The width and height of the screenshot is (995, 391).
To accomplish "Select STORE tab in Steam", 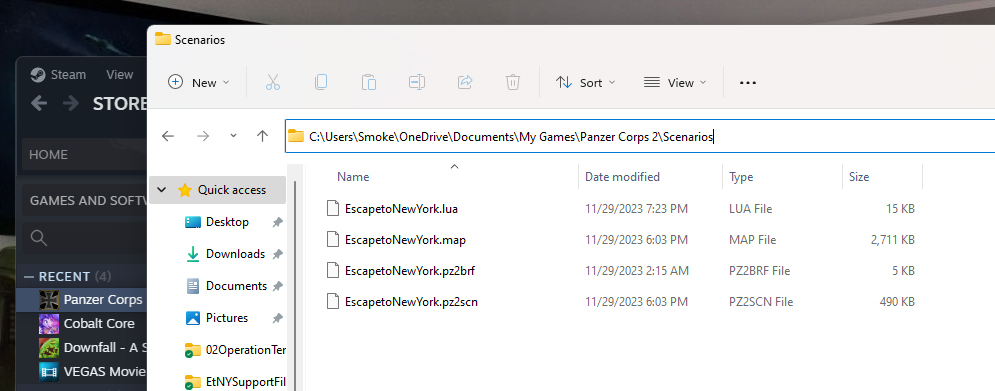I will [120, 103].
